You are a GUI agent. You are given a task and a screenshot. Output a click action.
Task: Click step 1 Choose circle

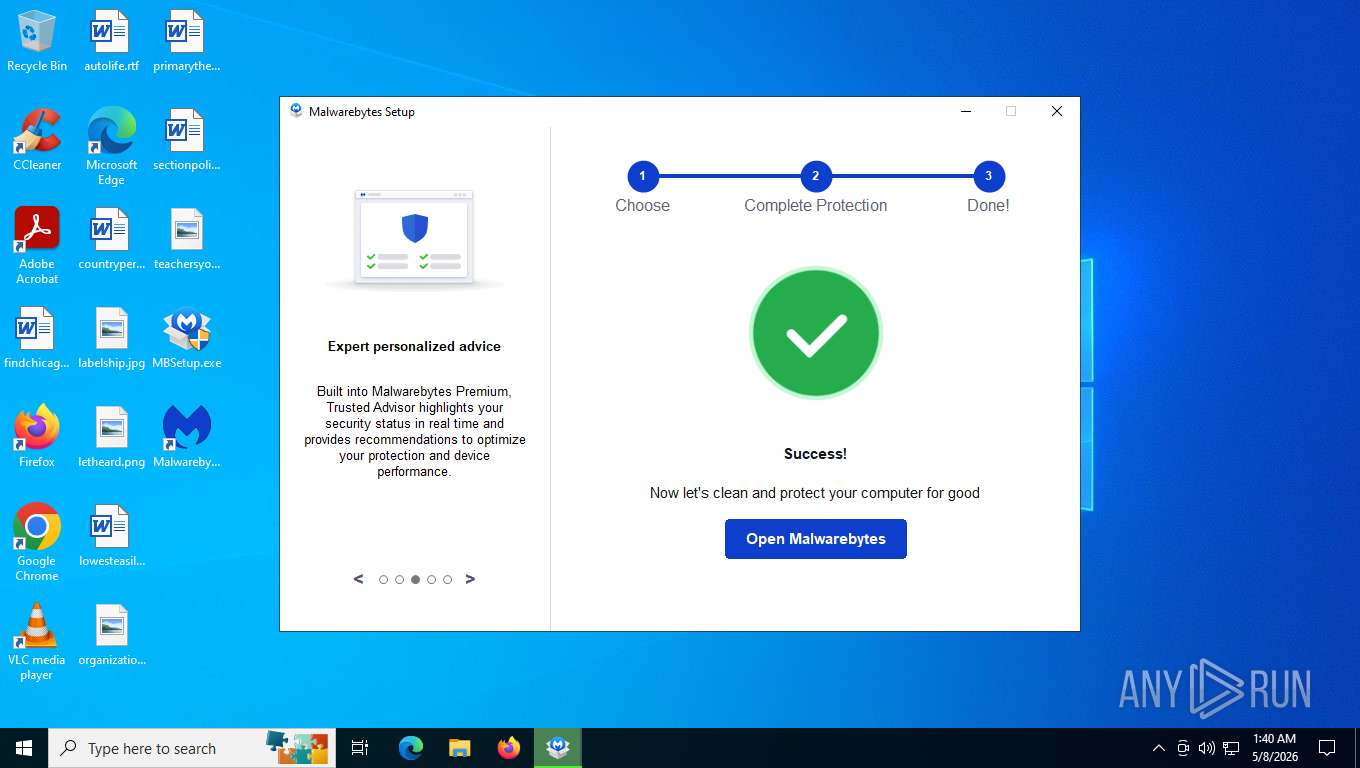click(x=642, y=176)
